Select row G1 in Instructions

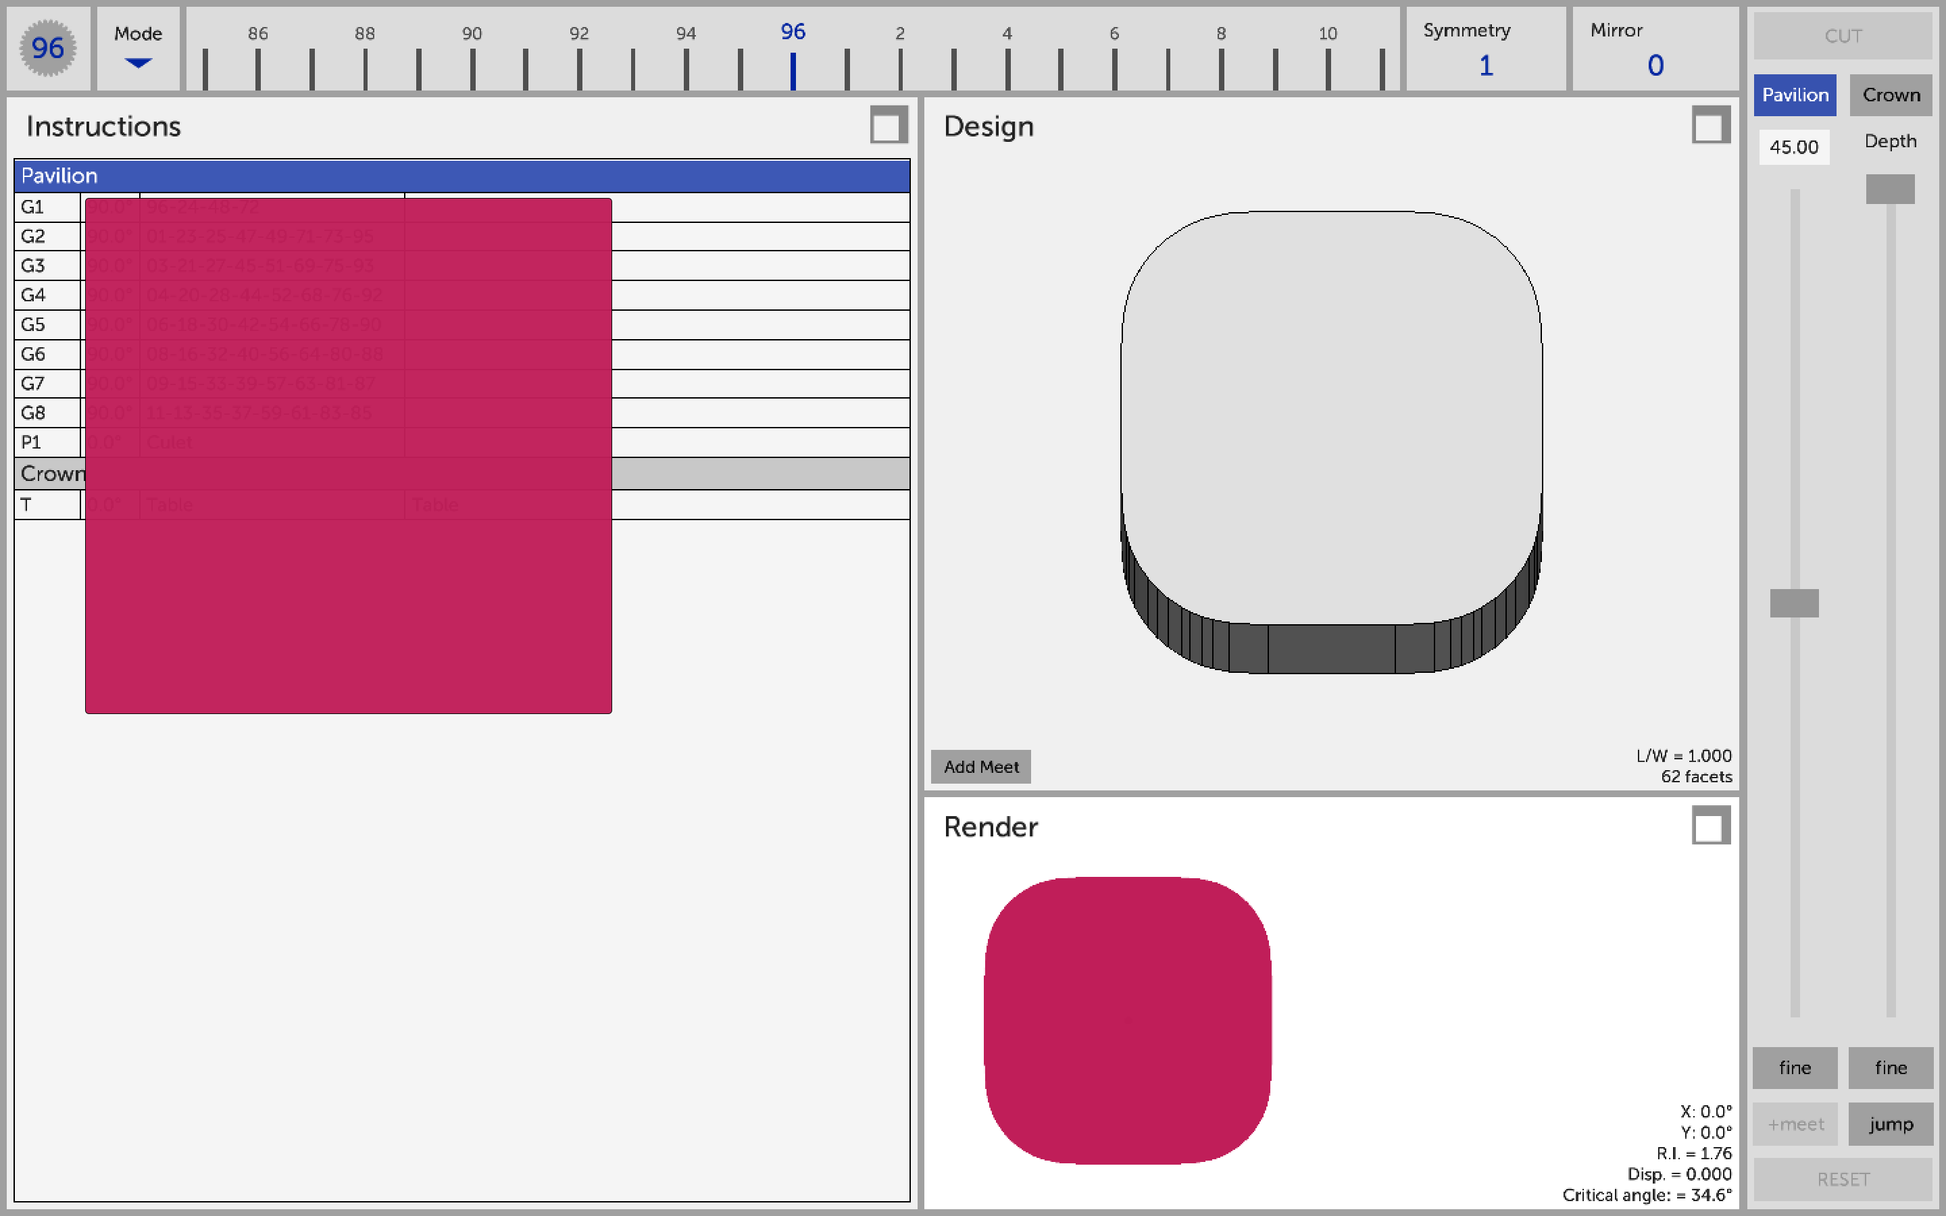(462, 207)
